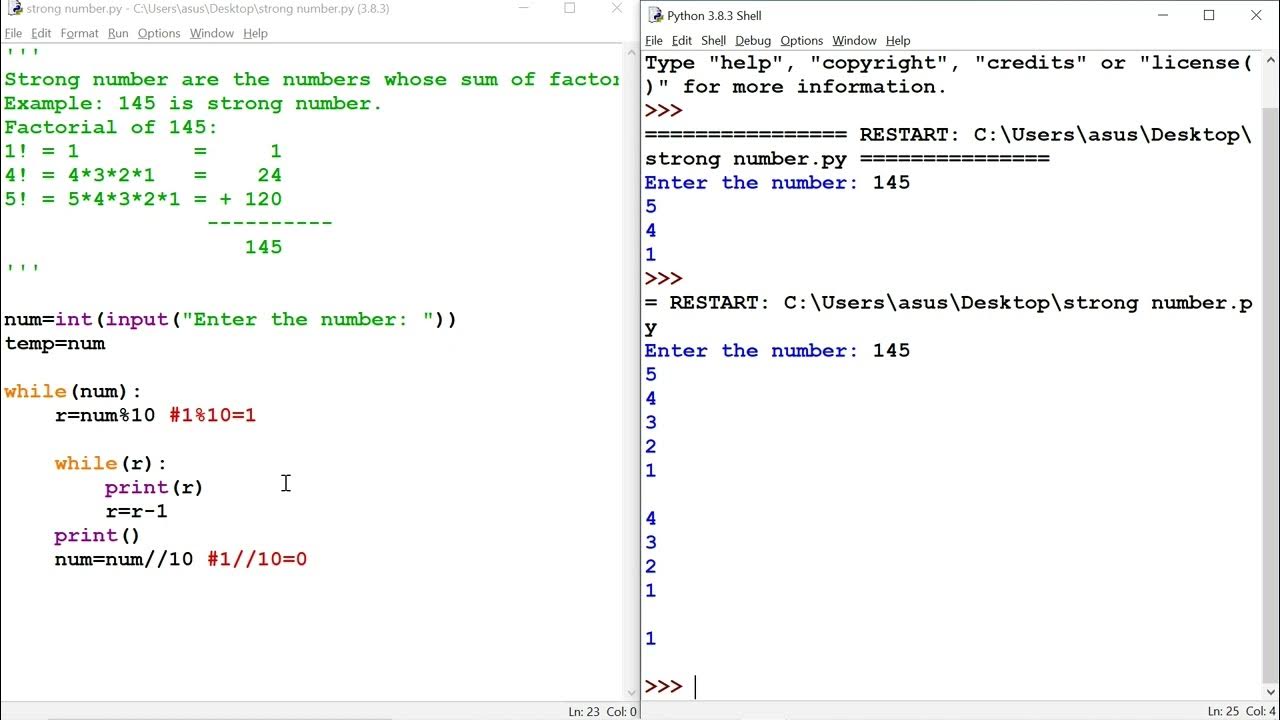
Task: Maximize the Python Shell window
Action: (x=1209, y=15)
